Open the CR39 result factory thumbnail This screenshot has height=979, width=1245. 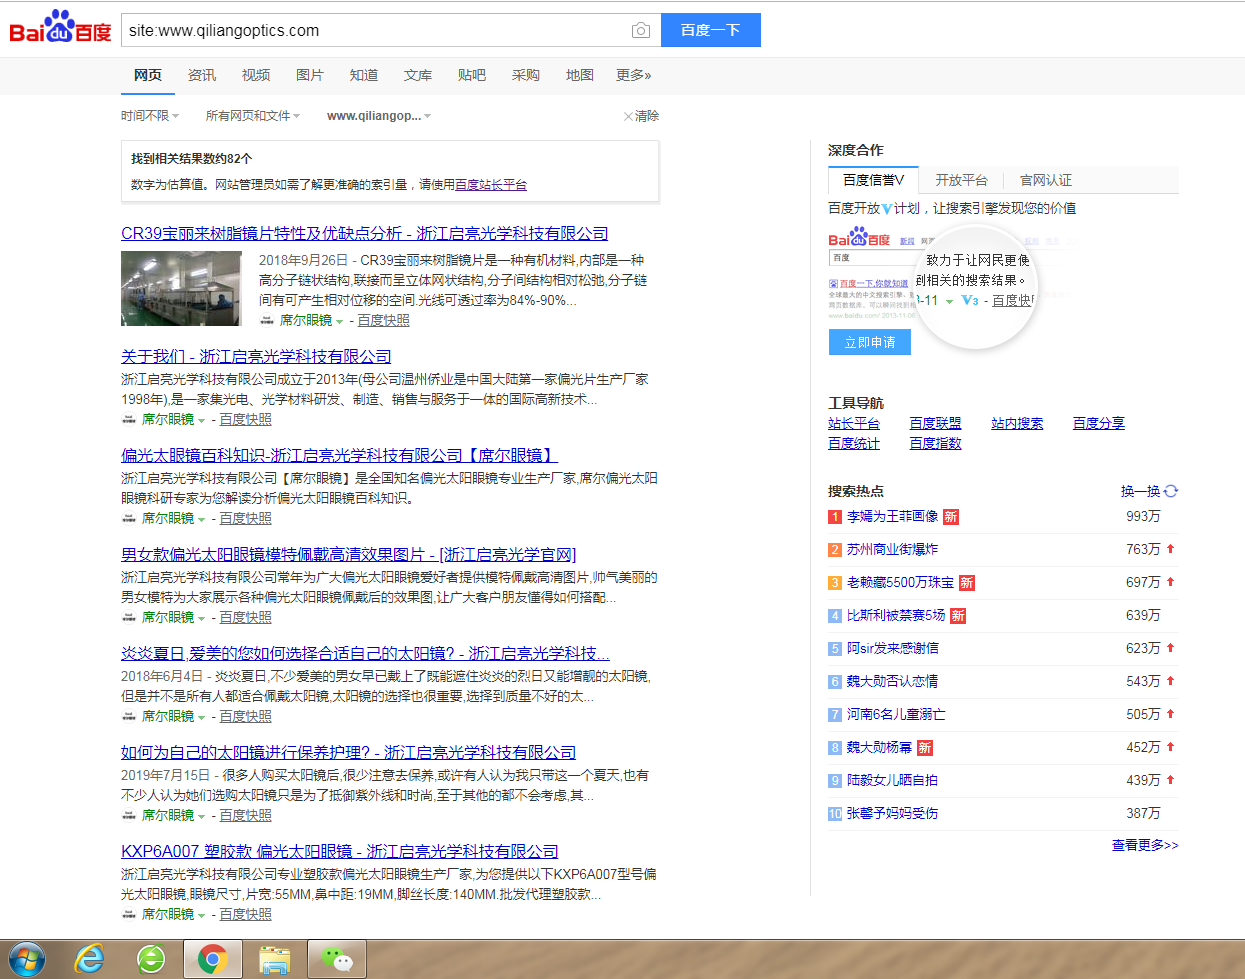[x=181, y=288]
